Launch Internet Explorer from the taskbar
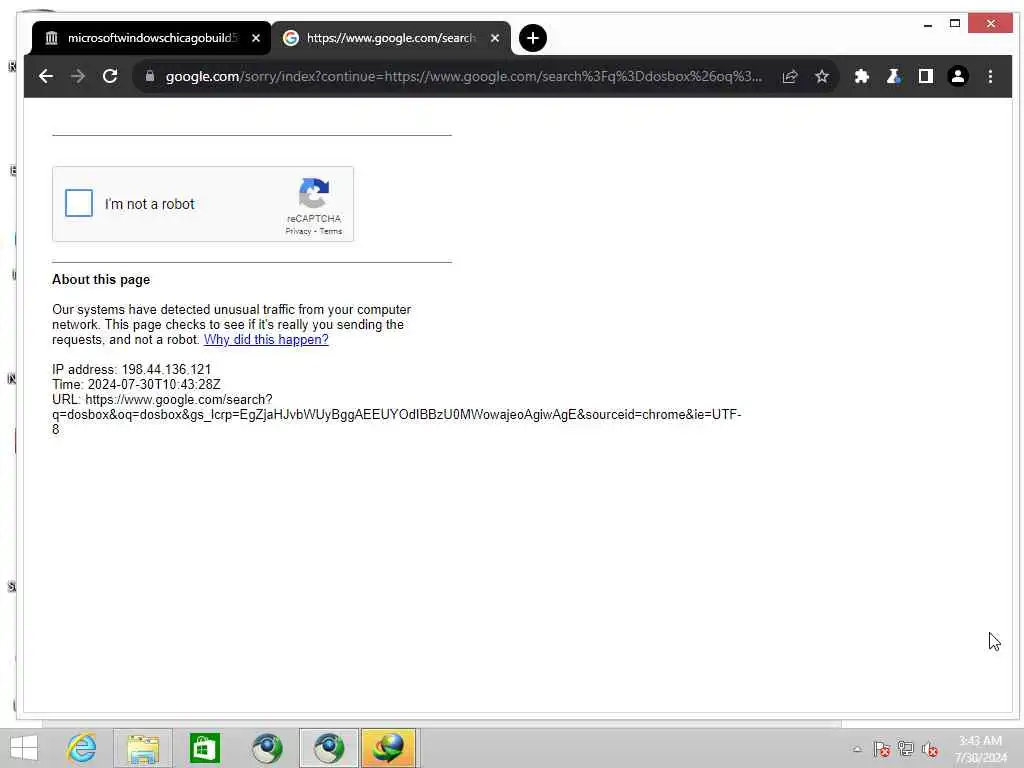The width and height of the screenshot is (1024, 768). tap(81, 748)
